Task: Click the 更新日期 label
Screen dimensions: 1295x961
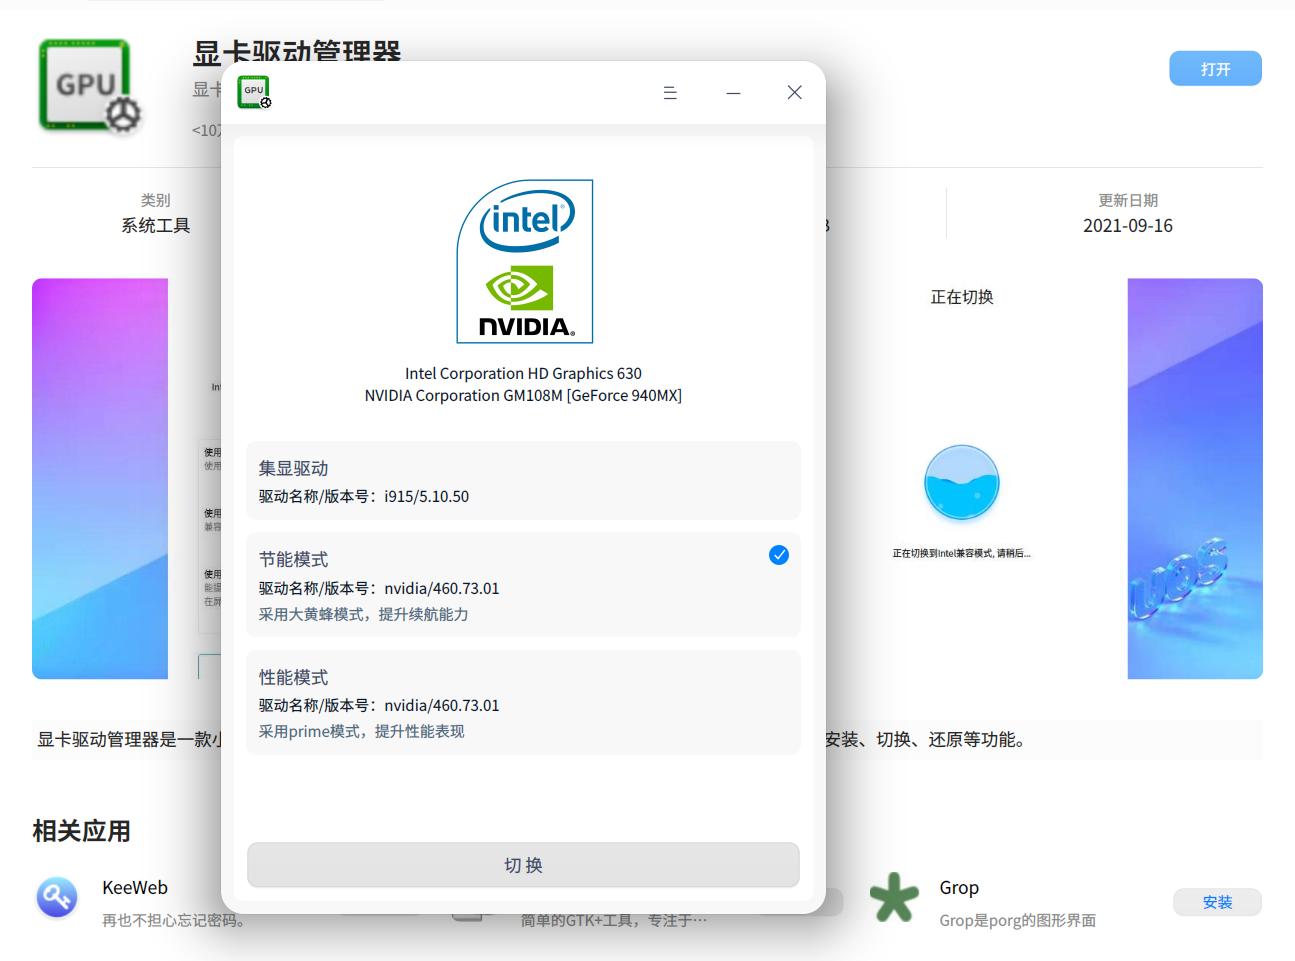Action: click(x=1128, y=200)
